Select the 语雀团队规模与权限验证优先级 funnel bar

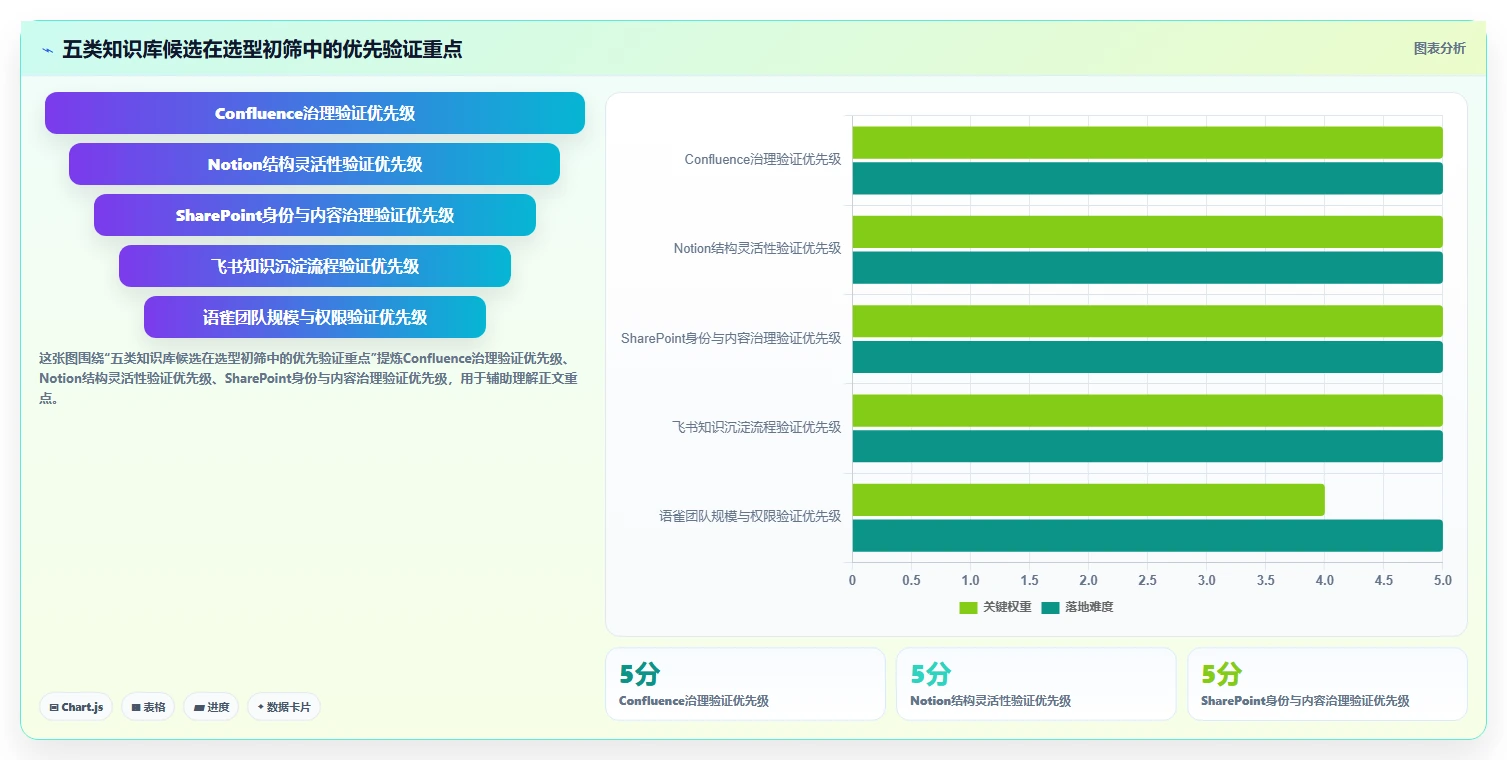[315, 317]
